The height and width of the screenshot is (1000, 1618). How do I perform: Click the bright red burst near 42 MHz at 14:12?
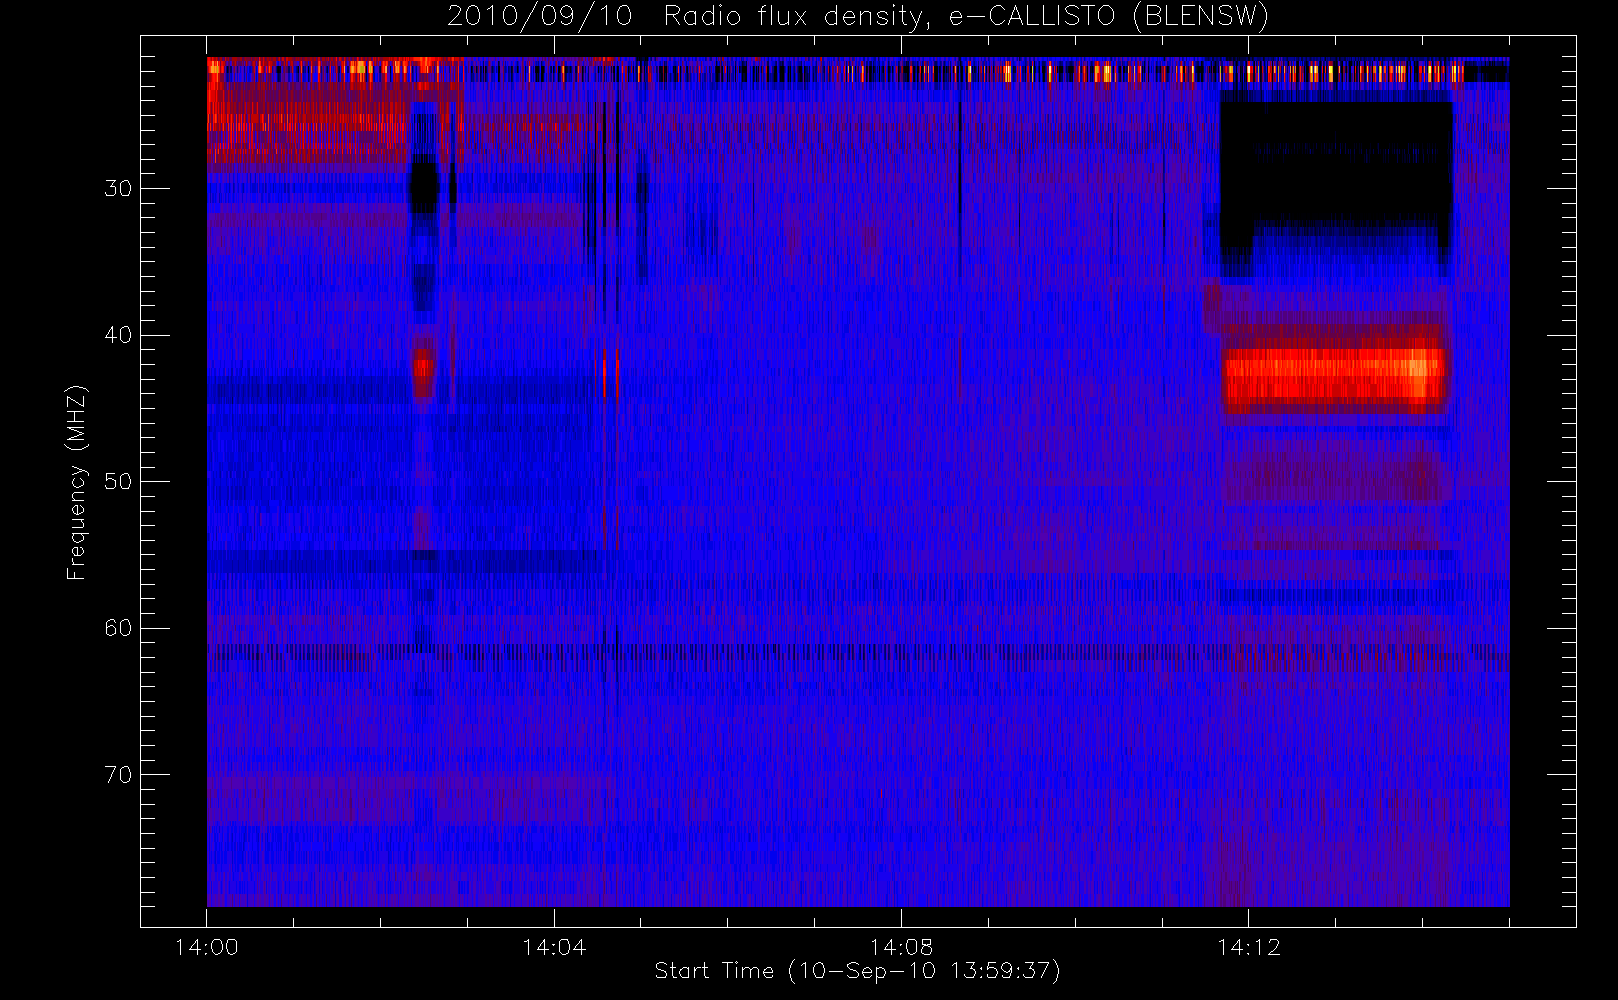1335,376
